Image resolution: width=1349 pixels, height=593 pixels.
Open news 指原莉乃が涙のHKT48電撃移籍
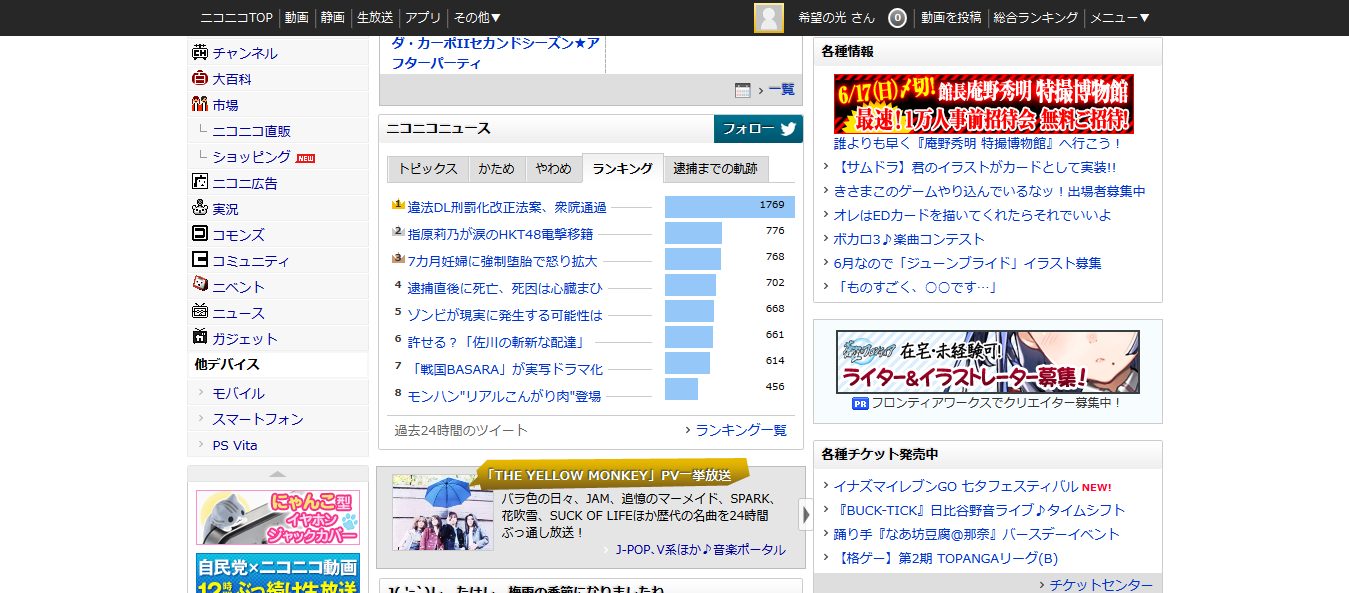tap(500, 234)
